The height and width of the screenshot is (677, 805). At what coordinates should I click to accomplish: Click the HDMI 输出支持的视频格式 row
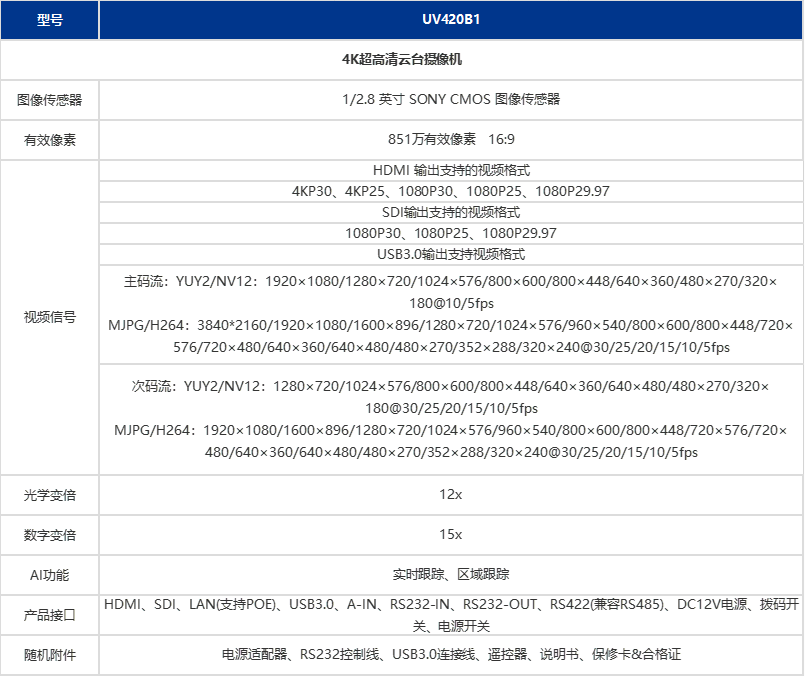(x=450, y=171)
